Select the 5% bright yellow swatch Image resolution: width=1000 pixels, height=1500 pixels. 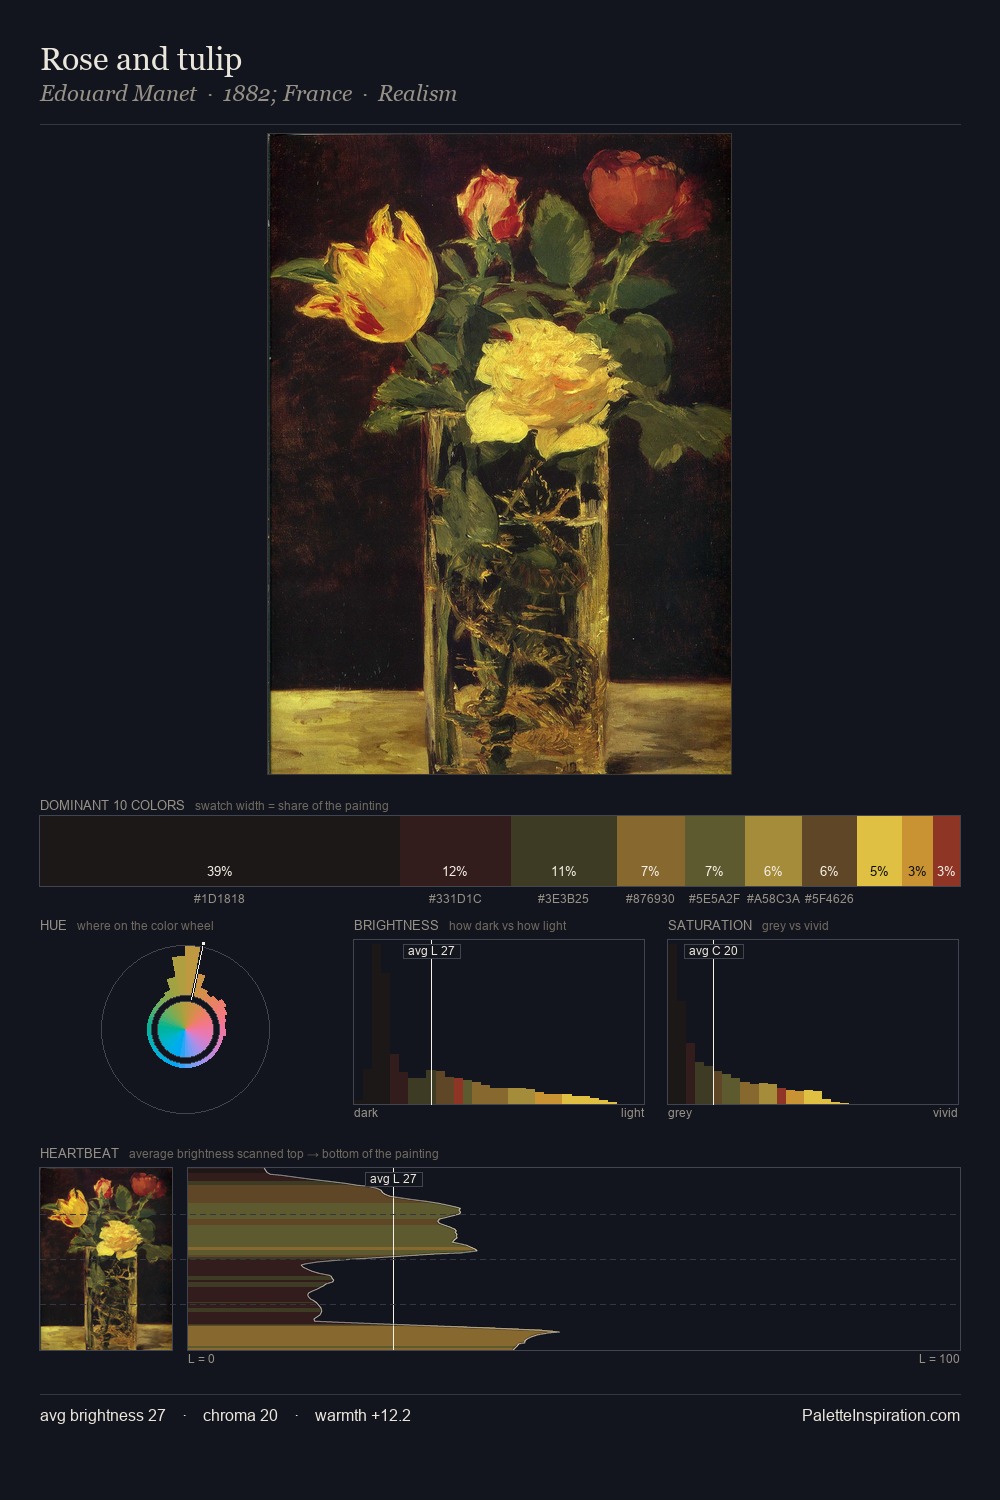click(879, 851)
